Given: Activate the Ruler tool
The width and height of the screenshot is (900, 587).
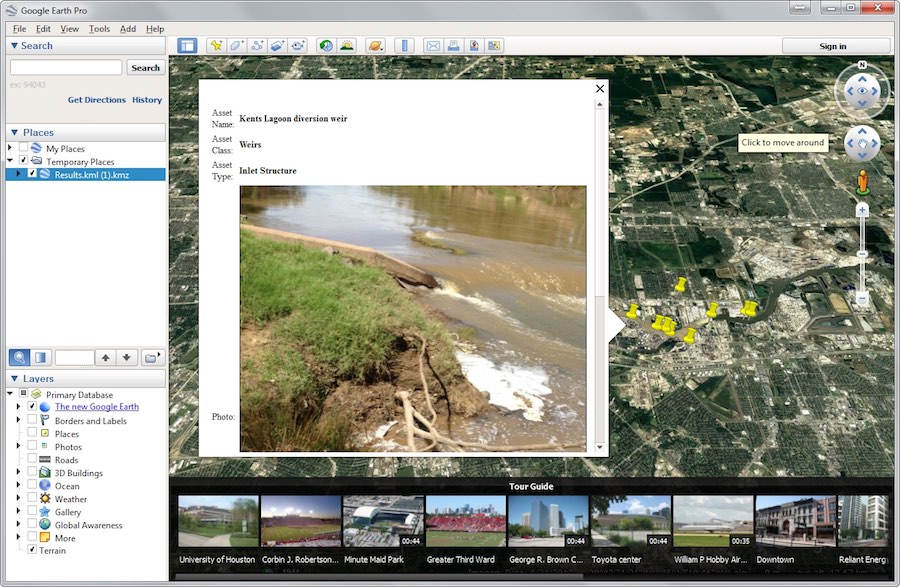Looking at the screenshot, I should tap(405, 46).
